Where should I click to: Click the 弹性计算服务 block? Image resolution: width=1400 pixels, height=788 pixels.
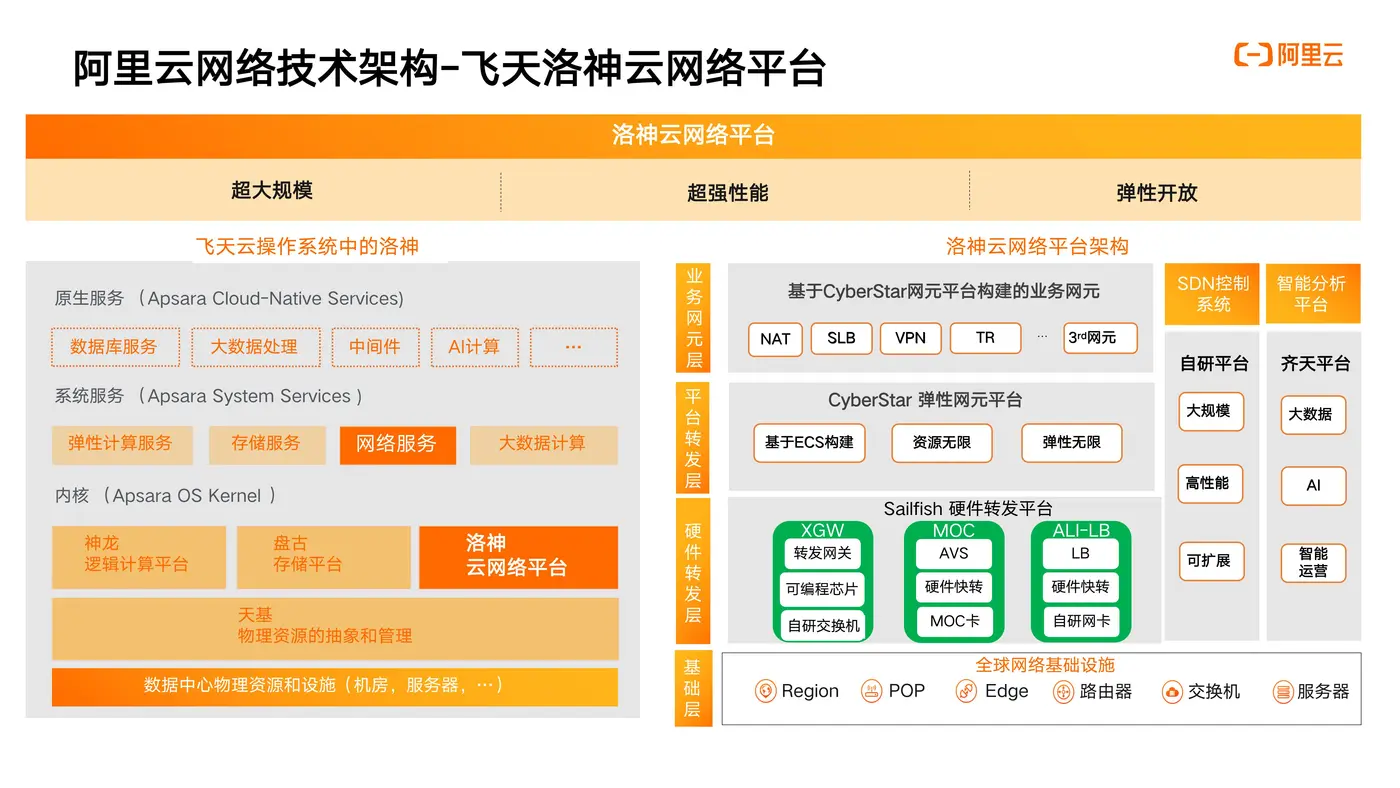[122, 445]
